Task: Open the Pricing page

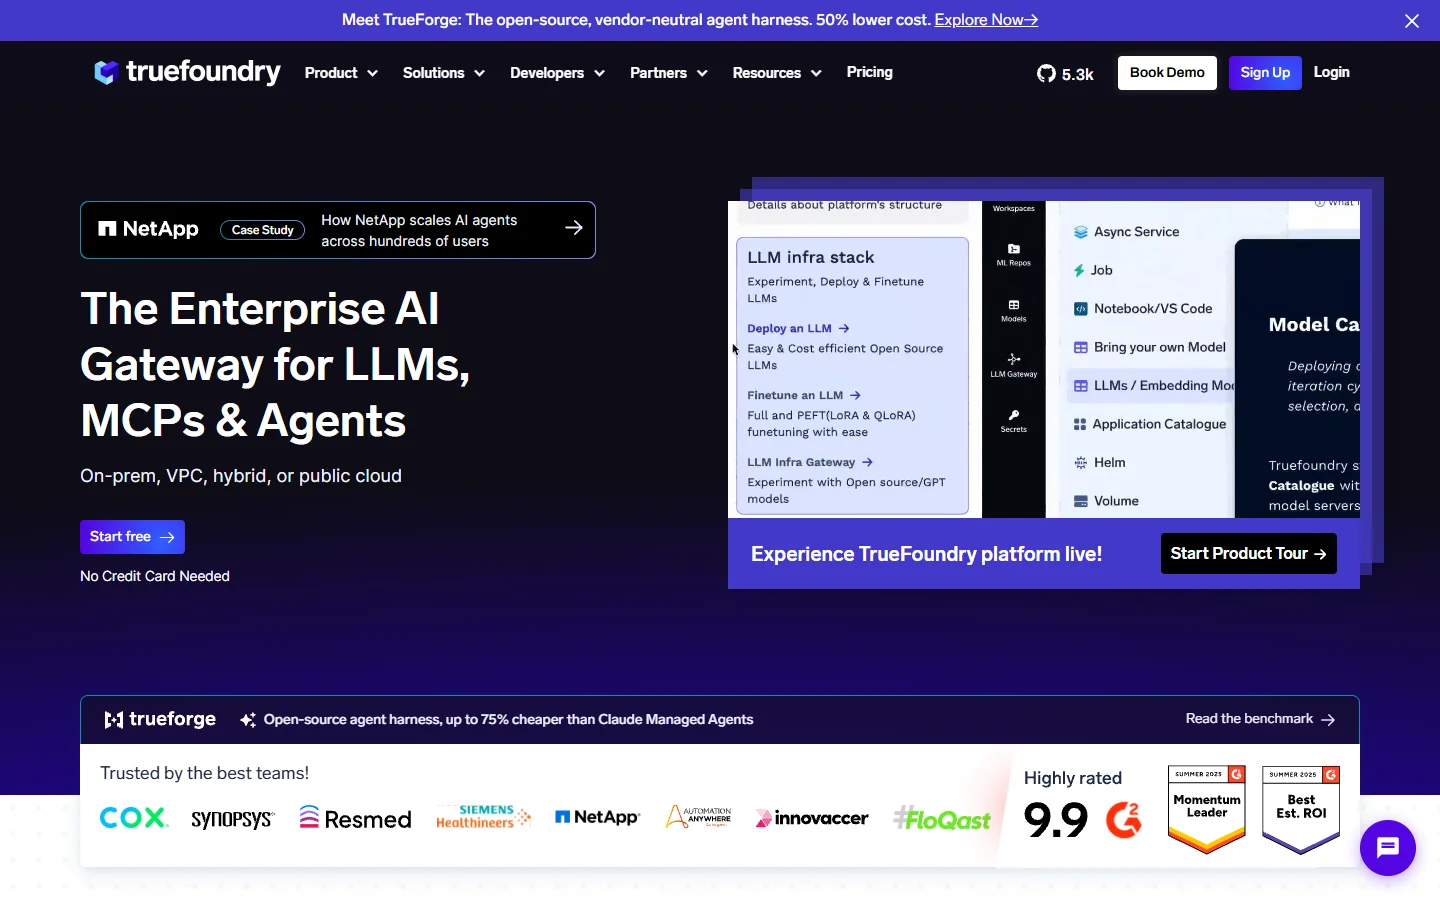Action: click(869, 72)
